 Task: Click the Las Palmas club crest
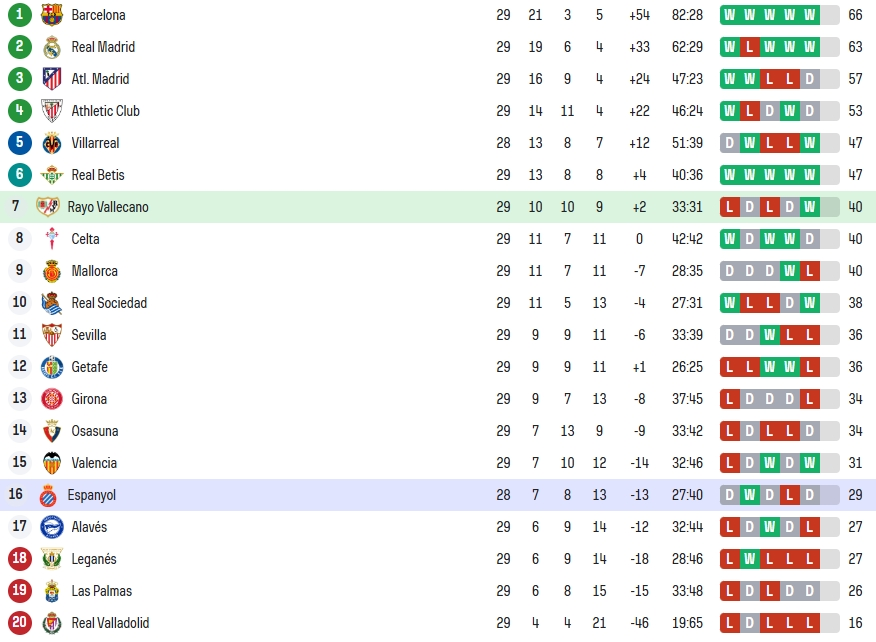tap(52, 591)
